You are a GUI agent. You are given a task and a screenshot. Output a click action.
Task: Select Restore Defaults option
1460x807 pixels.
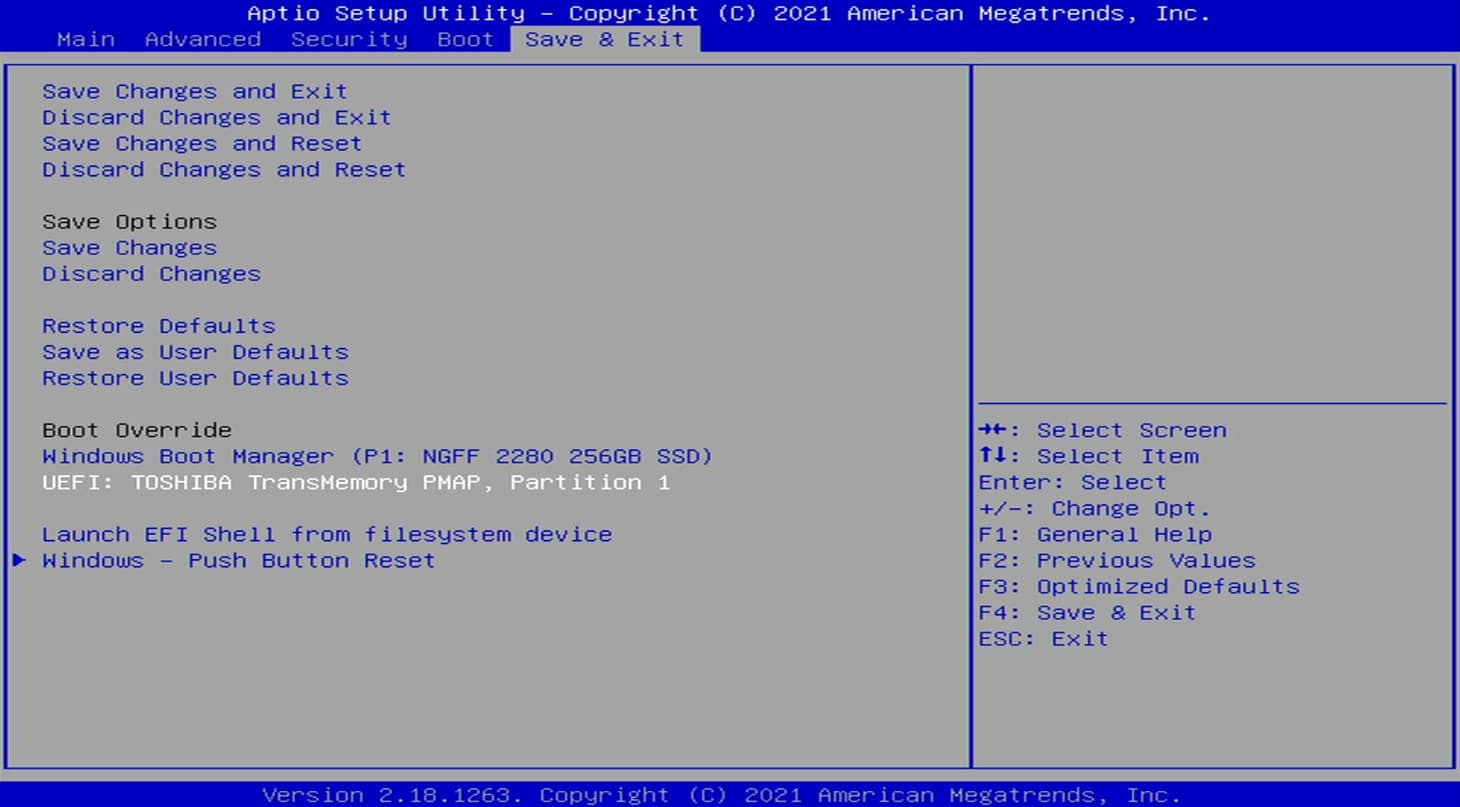tap(158, 325)
